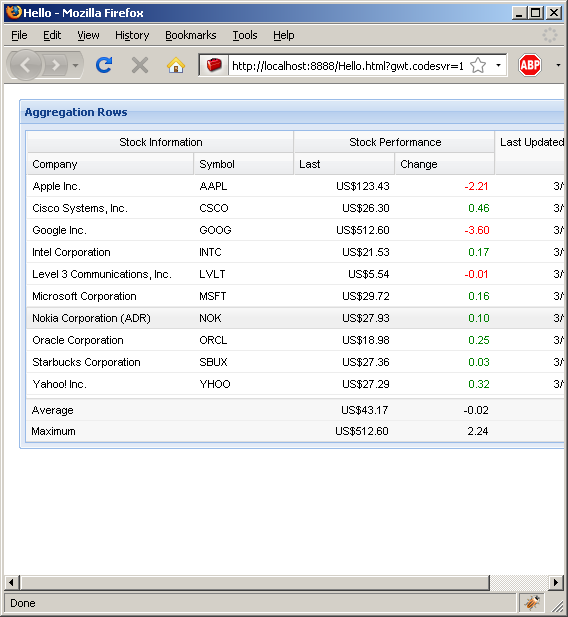Click the US$21.53 price for Intel
The height and width of the screenshot is (617, 568).
366,252
